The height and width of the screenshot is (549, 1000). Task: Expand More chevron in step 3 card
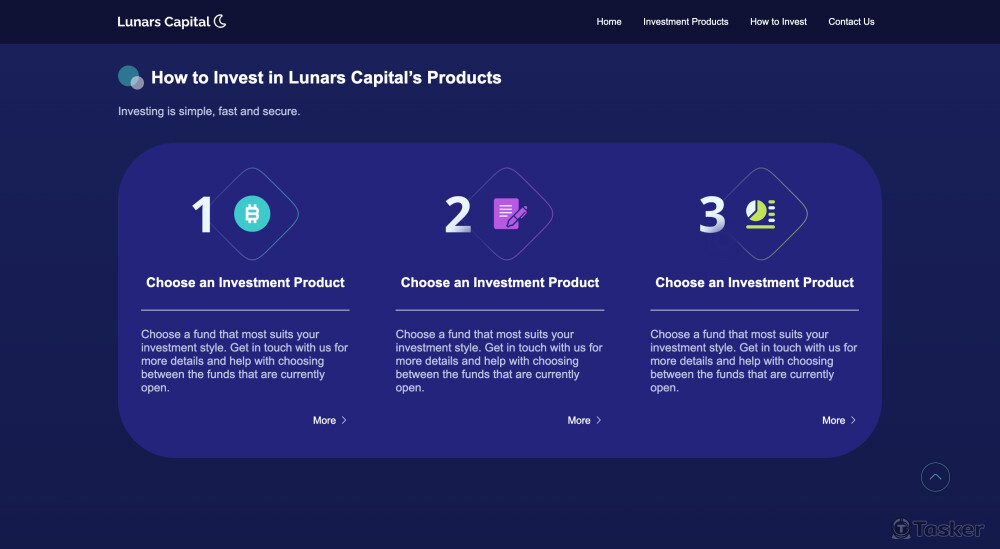[x=853, y=421]
